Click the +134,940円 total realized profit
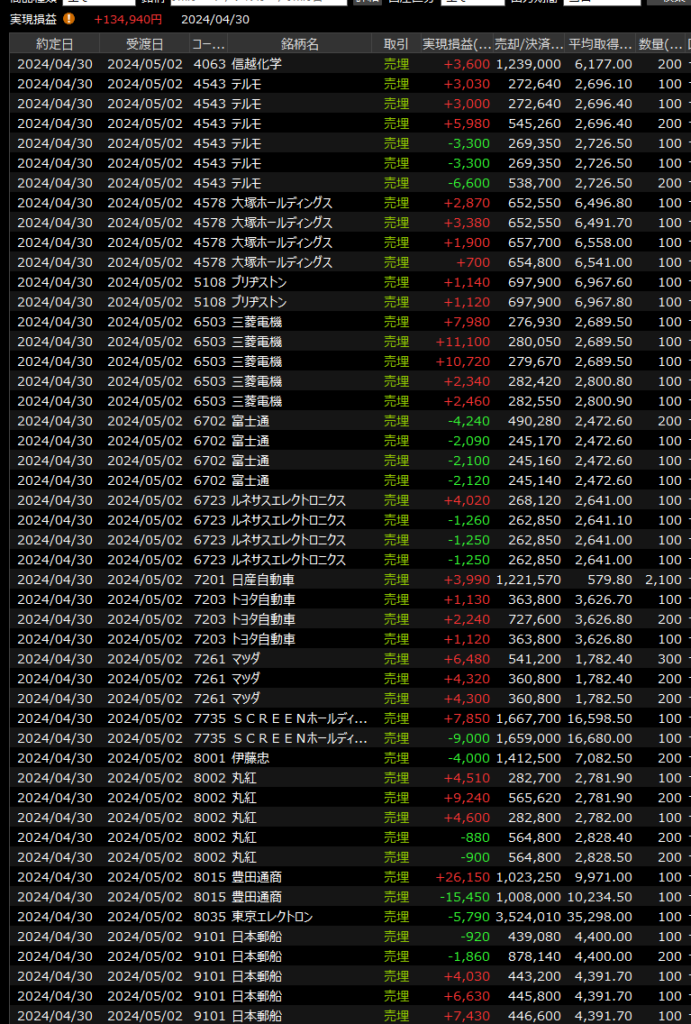 tap(128, 19)
